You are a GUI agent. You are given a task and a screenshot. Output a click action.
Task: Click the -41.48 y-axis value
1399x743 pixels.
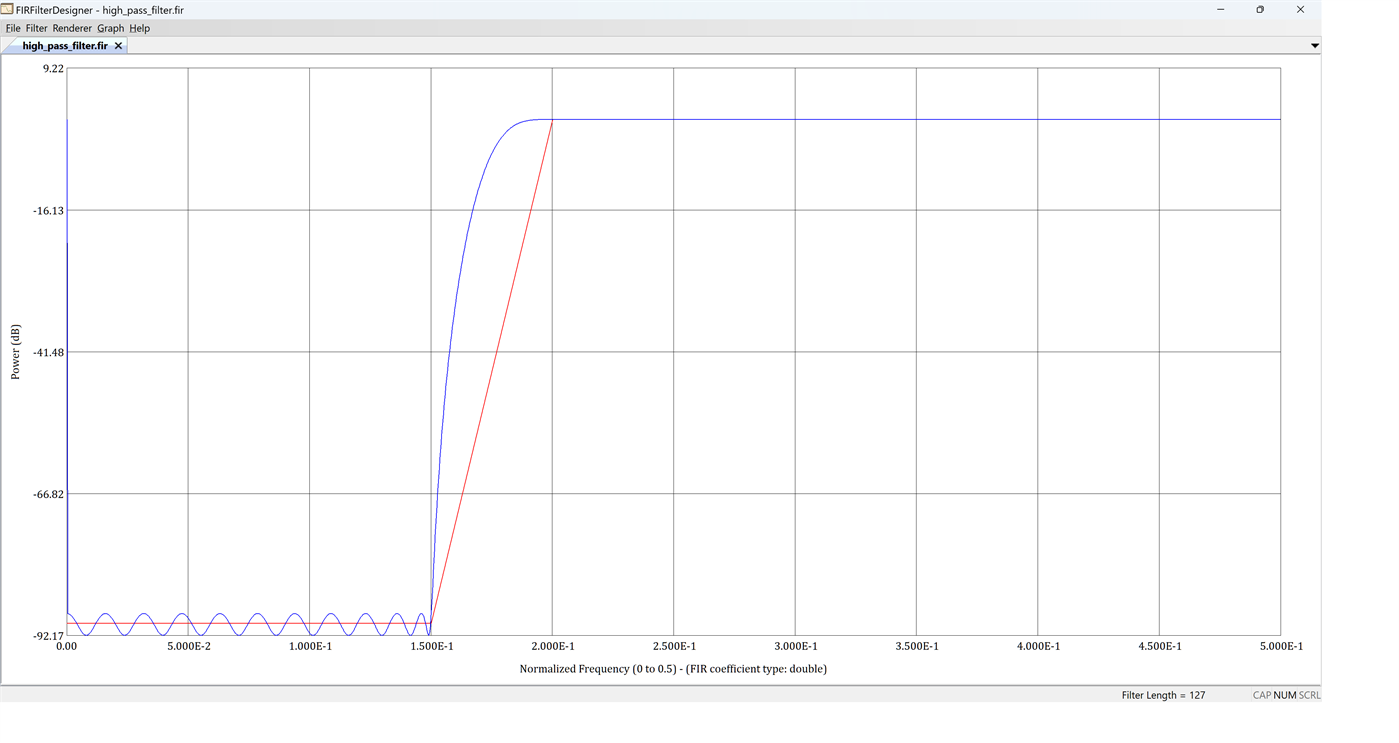(x=48, y=352)
